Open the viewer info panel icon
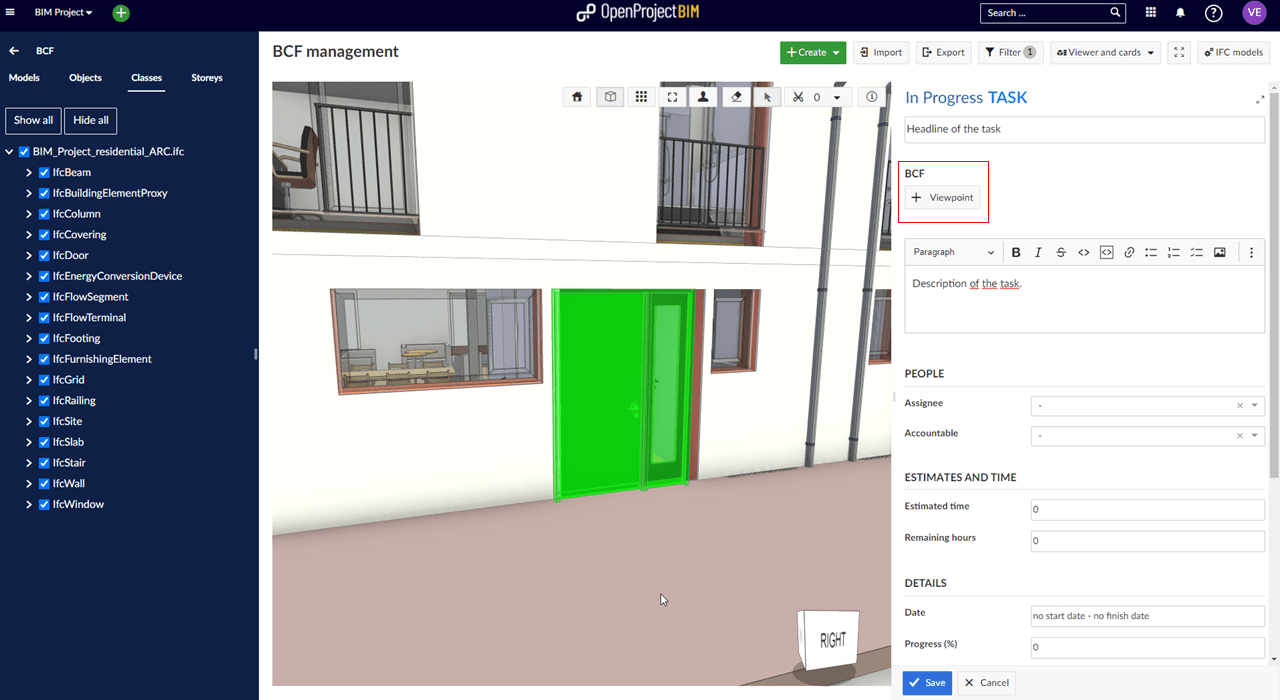 coord(872,97)
